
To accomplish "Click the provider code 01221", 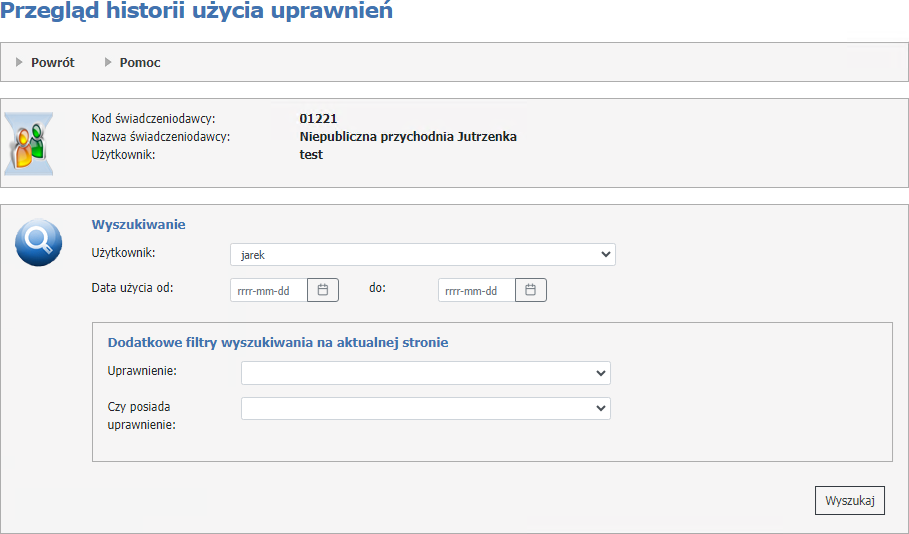I will tap(318, 119).
